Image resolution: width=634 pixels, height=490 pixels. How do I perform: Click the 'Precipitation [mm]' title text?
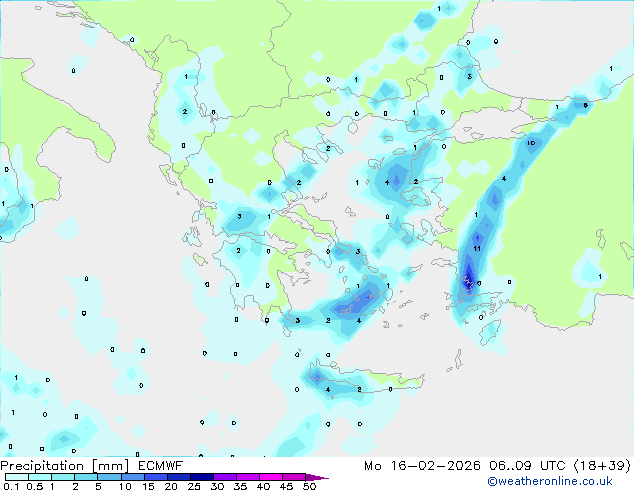(65, 466)
